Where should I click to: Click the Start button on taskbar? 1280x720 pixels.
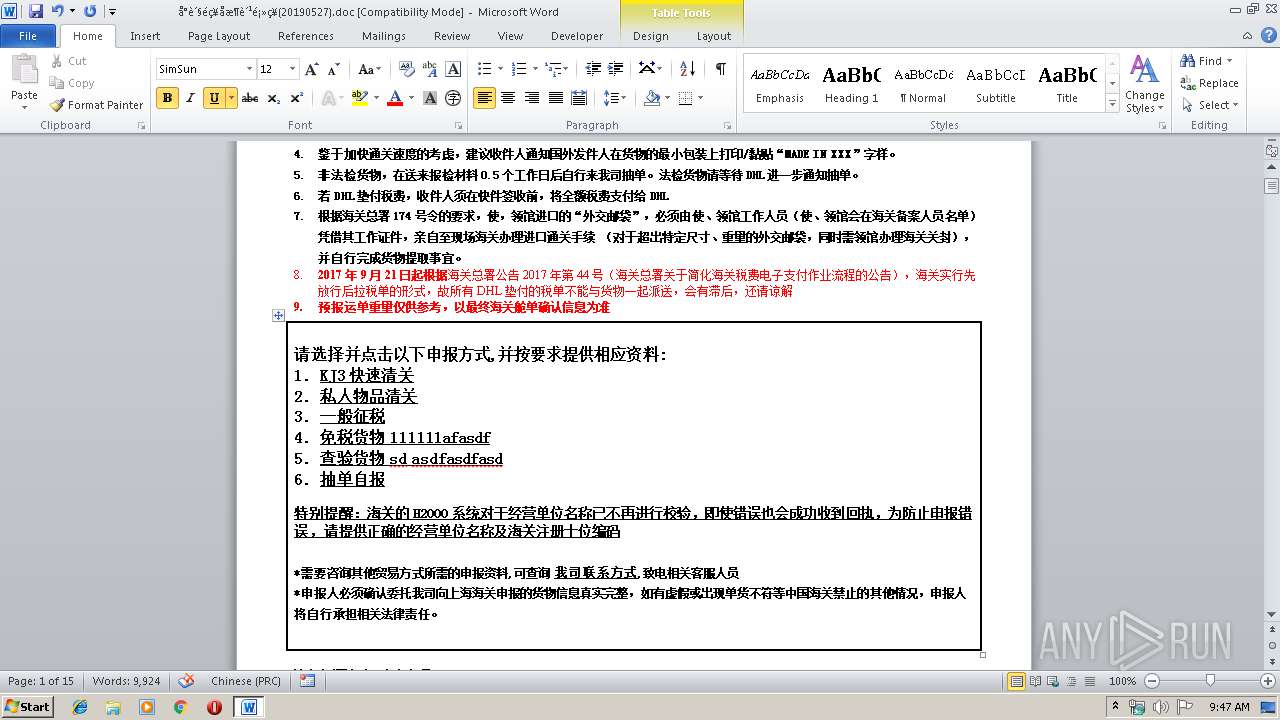click(28, 706)
